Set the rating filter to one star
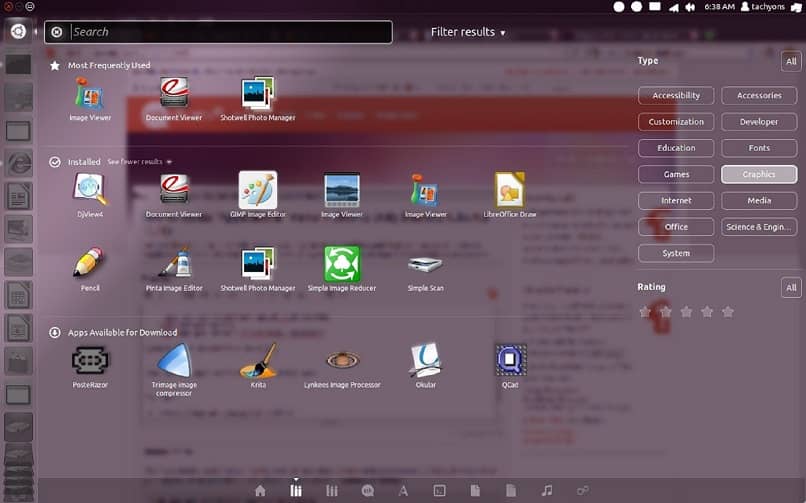Viewport: 806px width, 503px height. (645, 311)
